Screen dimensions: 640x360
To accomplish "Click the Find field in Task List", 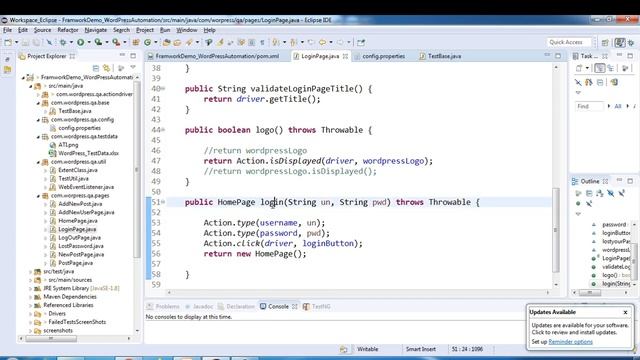I will [589, 106].
